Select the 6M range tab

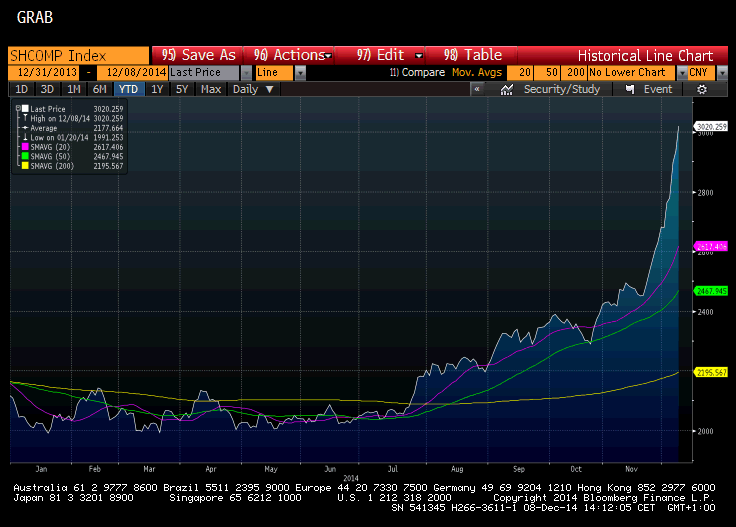point(100,89)
